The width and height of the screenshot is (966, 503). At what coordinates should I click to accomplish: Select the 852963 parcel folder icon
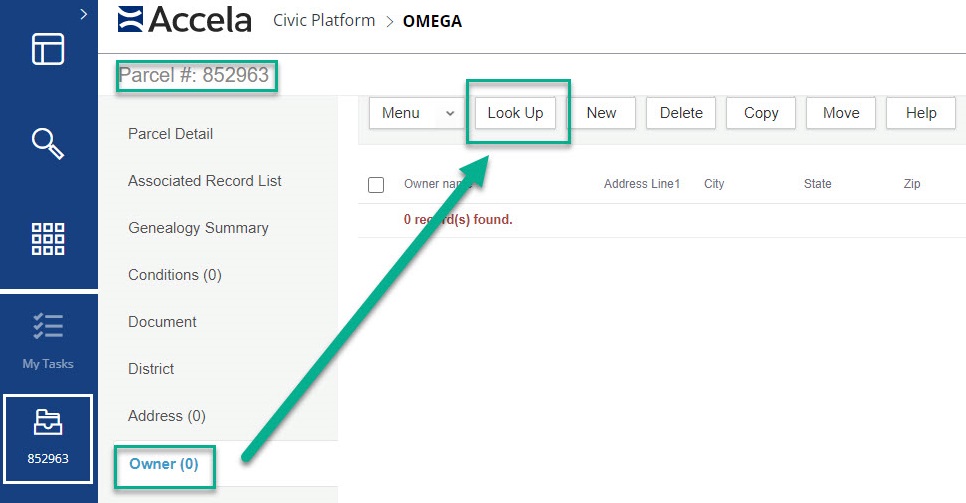tap(48, 424)
